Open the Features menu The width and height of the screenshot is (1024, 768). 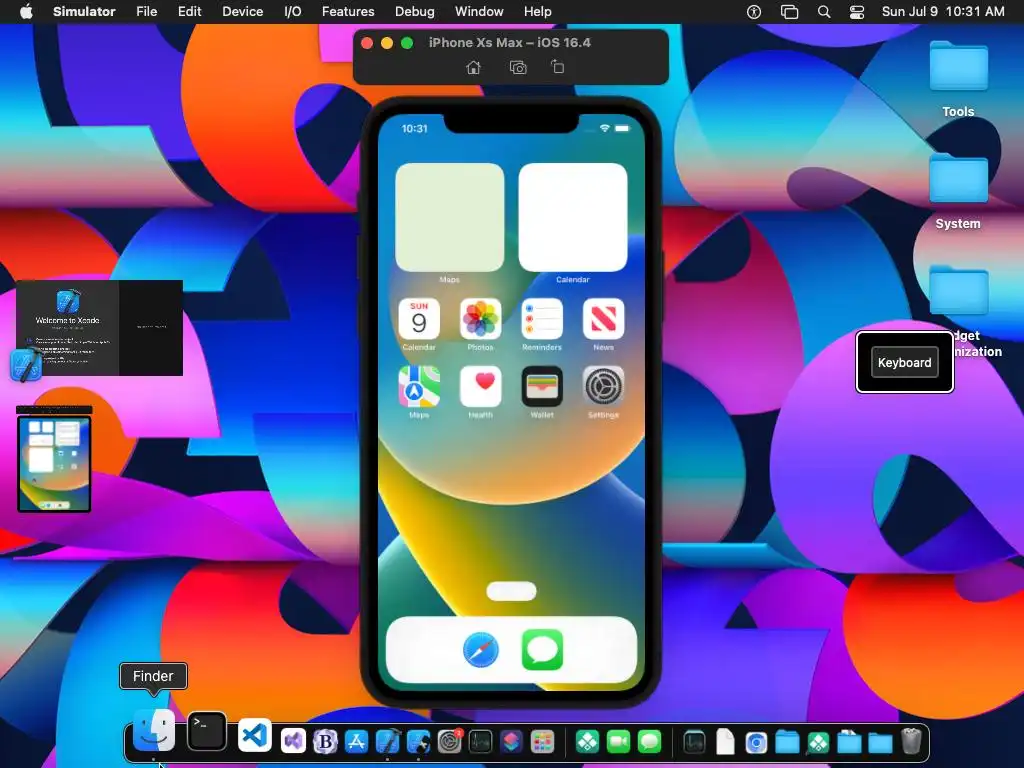tap(348, 12)
